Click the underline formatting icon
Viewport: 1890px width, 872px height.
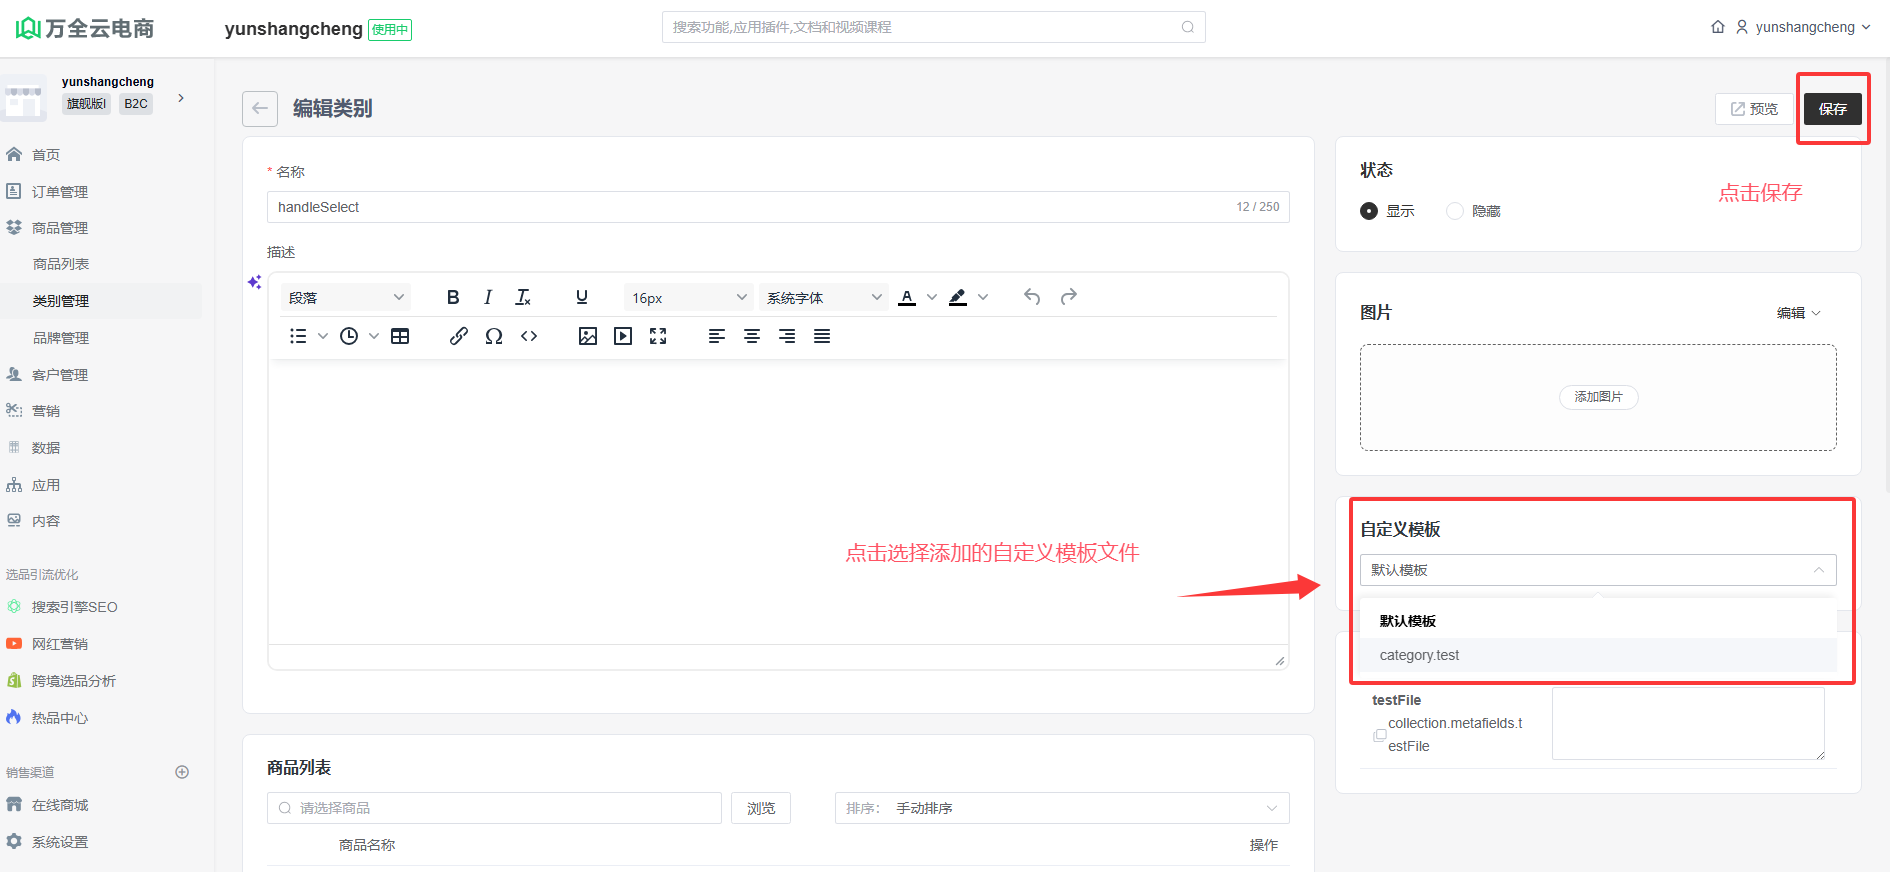pyautogui.click(x=582, y=297)
